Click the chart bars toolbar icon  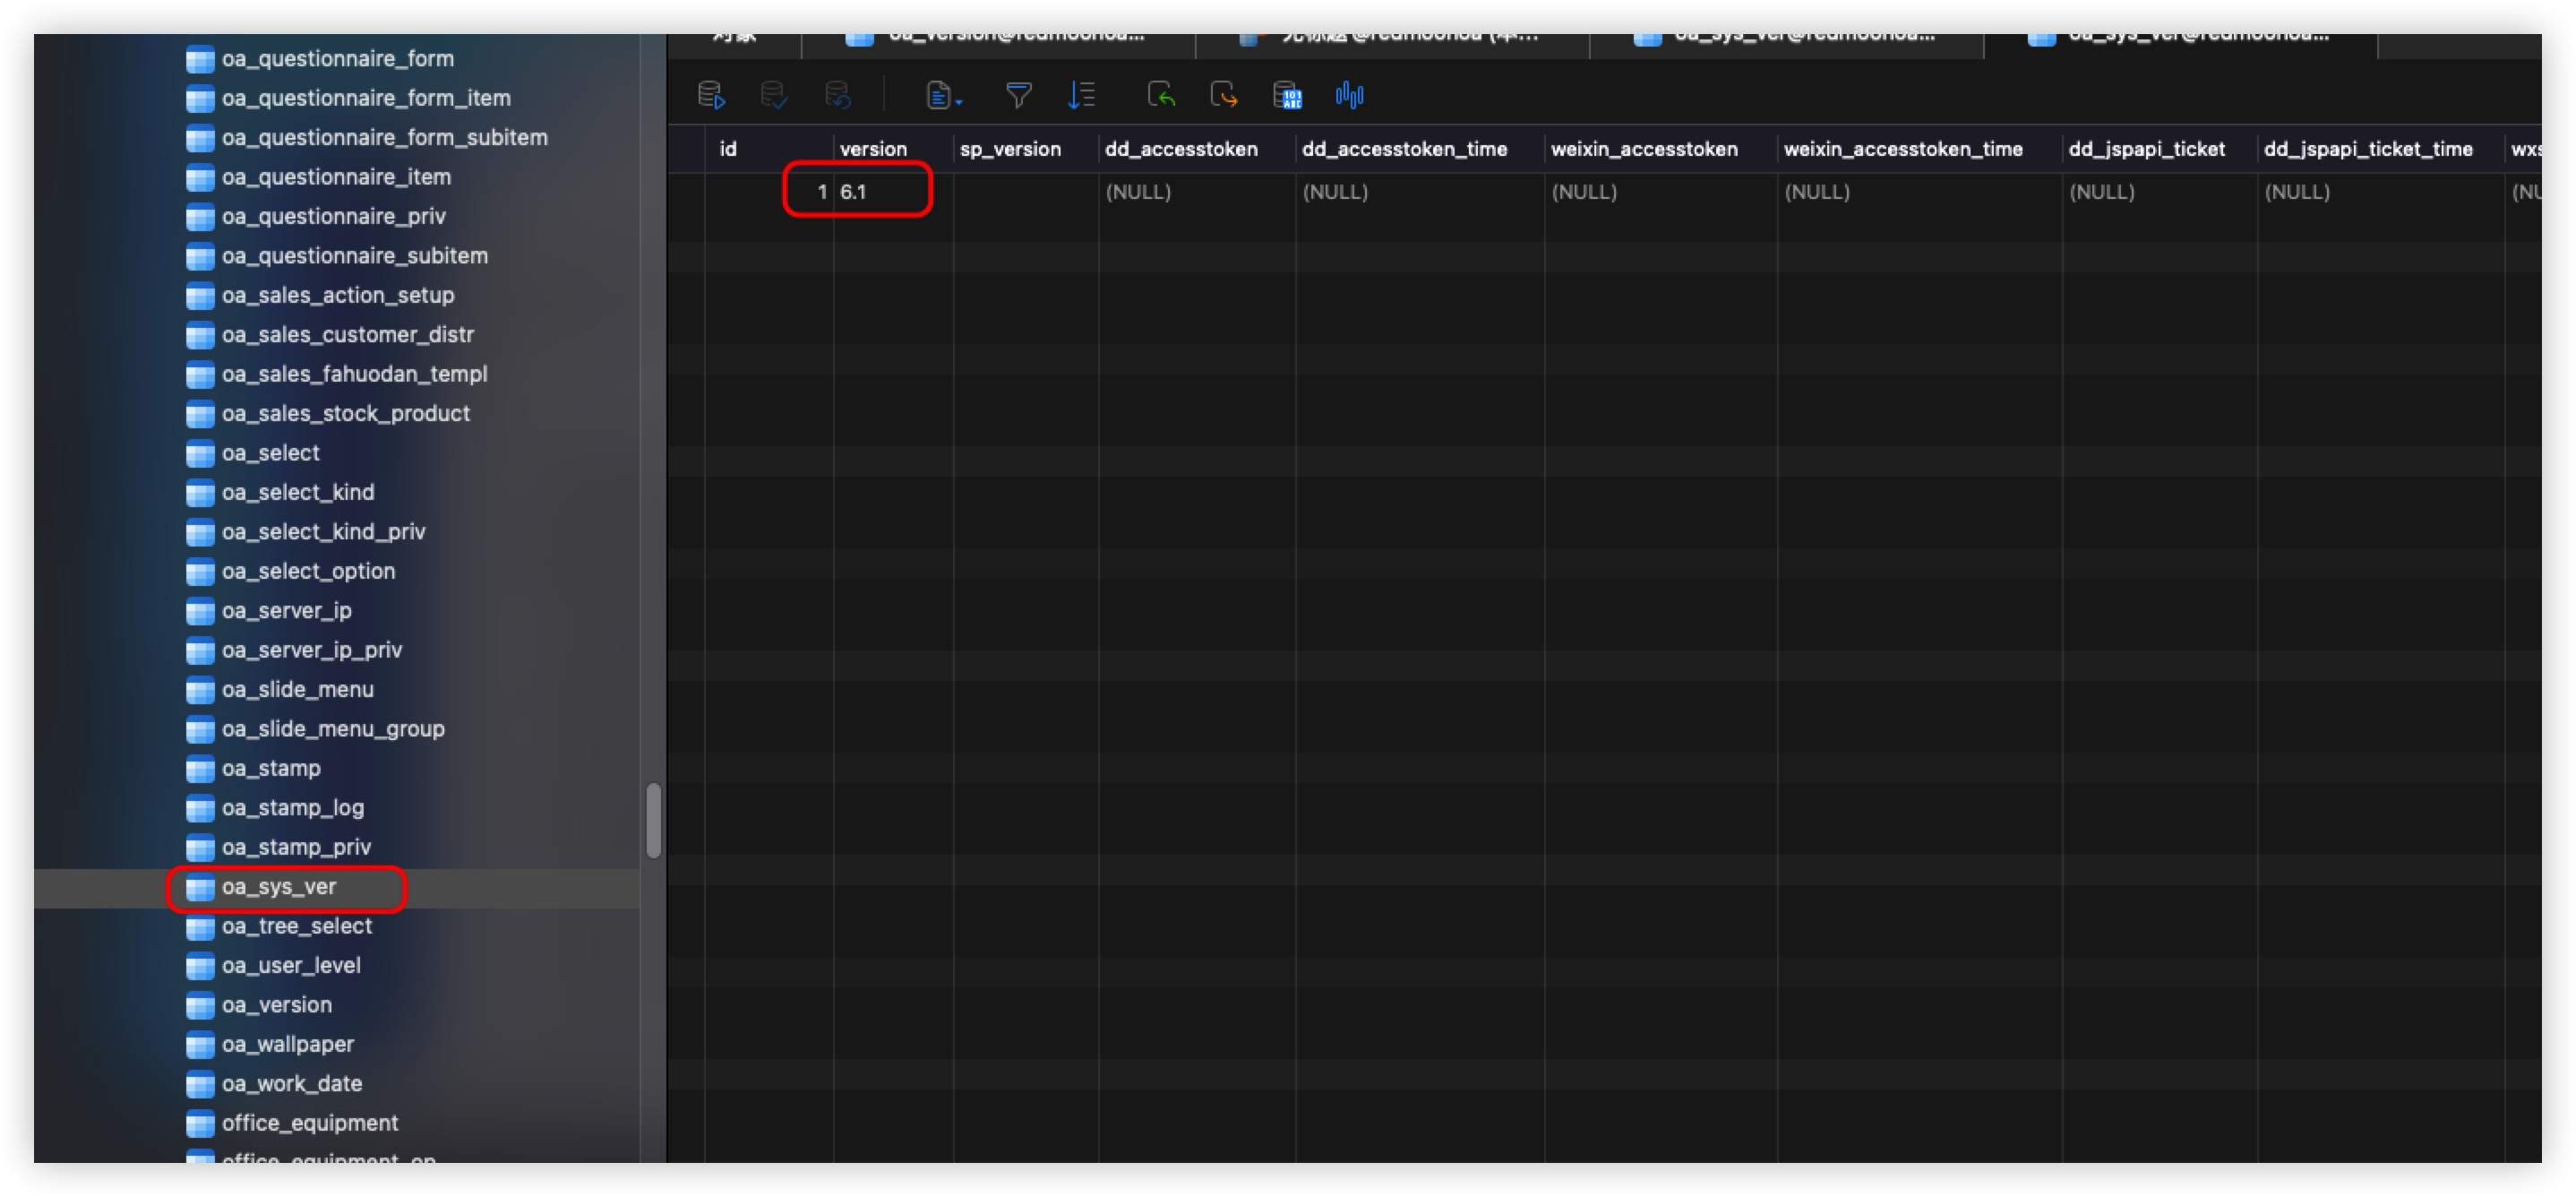click(x=1349, y=96)
